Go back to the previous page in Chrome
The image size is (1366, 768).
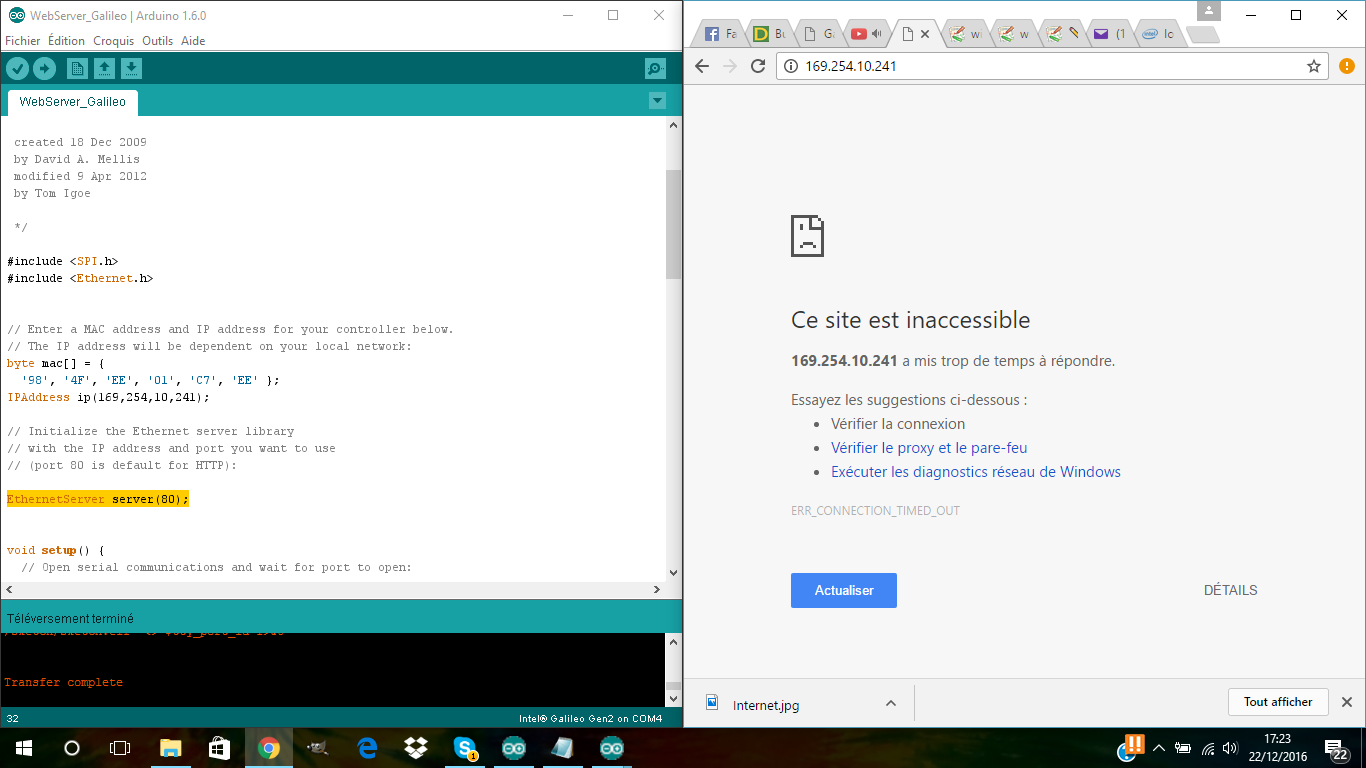click(x=702, y=66)
